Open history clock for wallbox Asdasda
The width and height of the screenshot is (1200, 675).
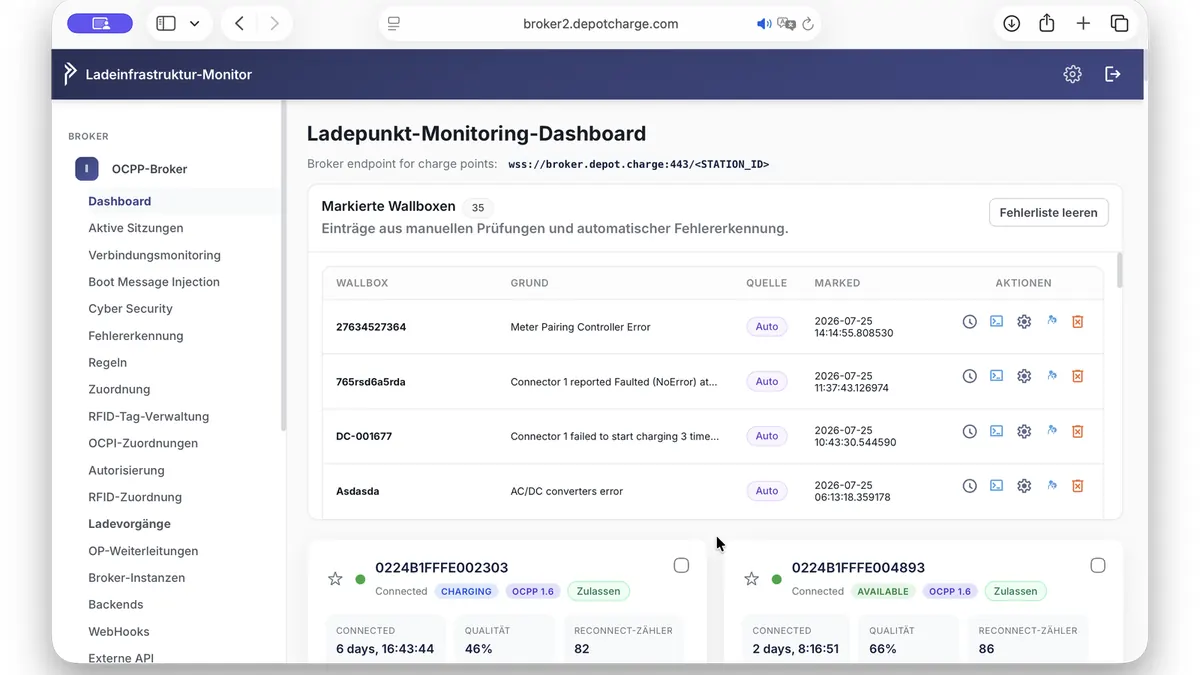969,486
